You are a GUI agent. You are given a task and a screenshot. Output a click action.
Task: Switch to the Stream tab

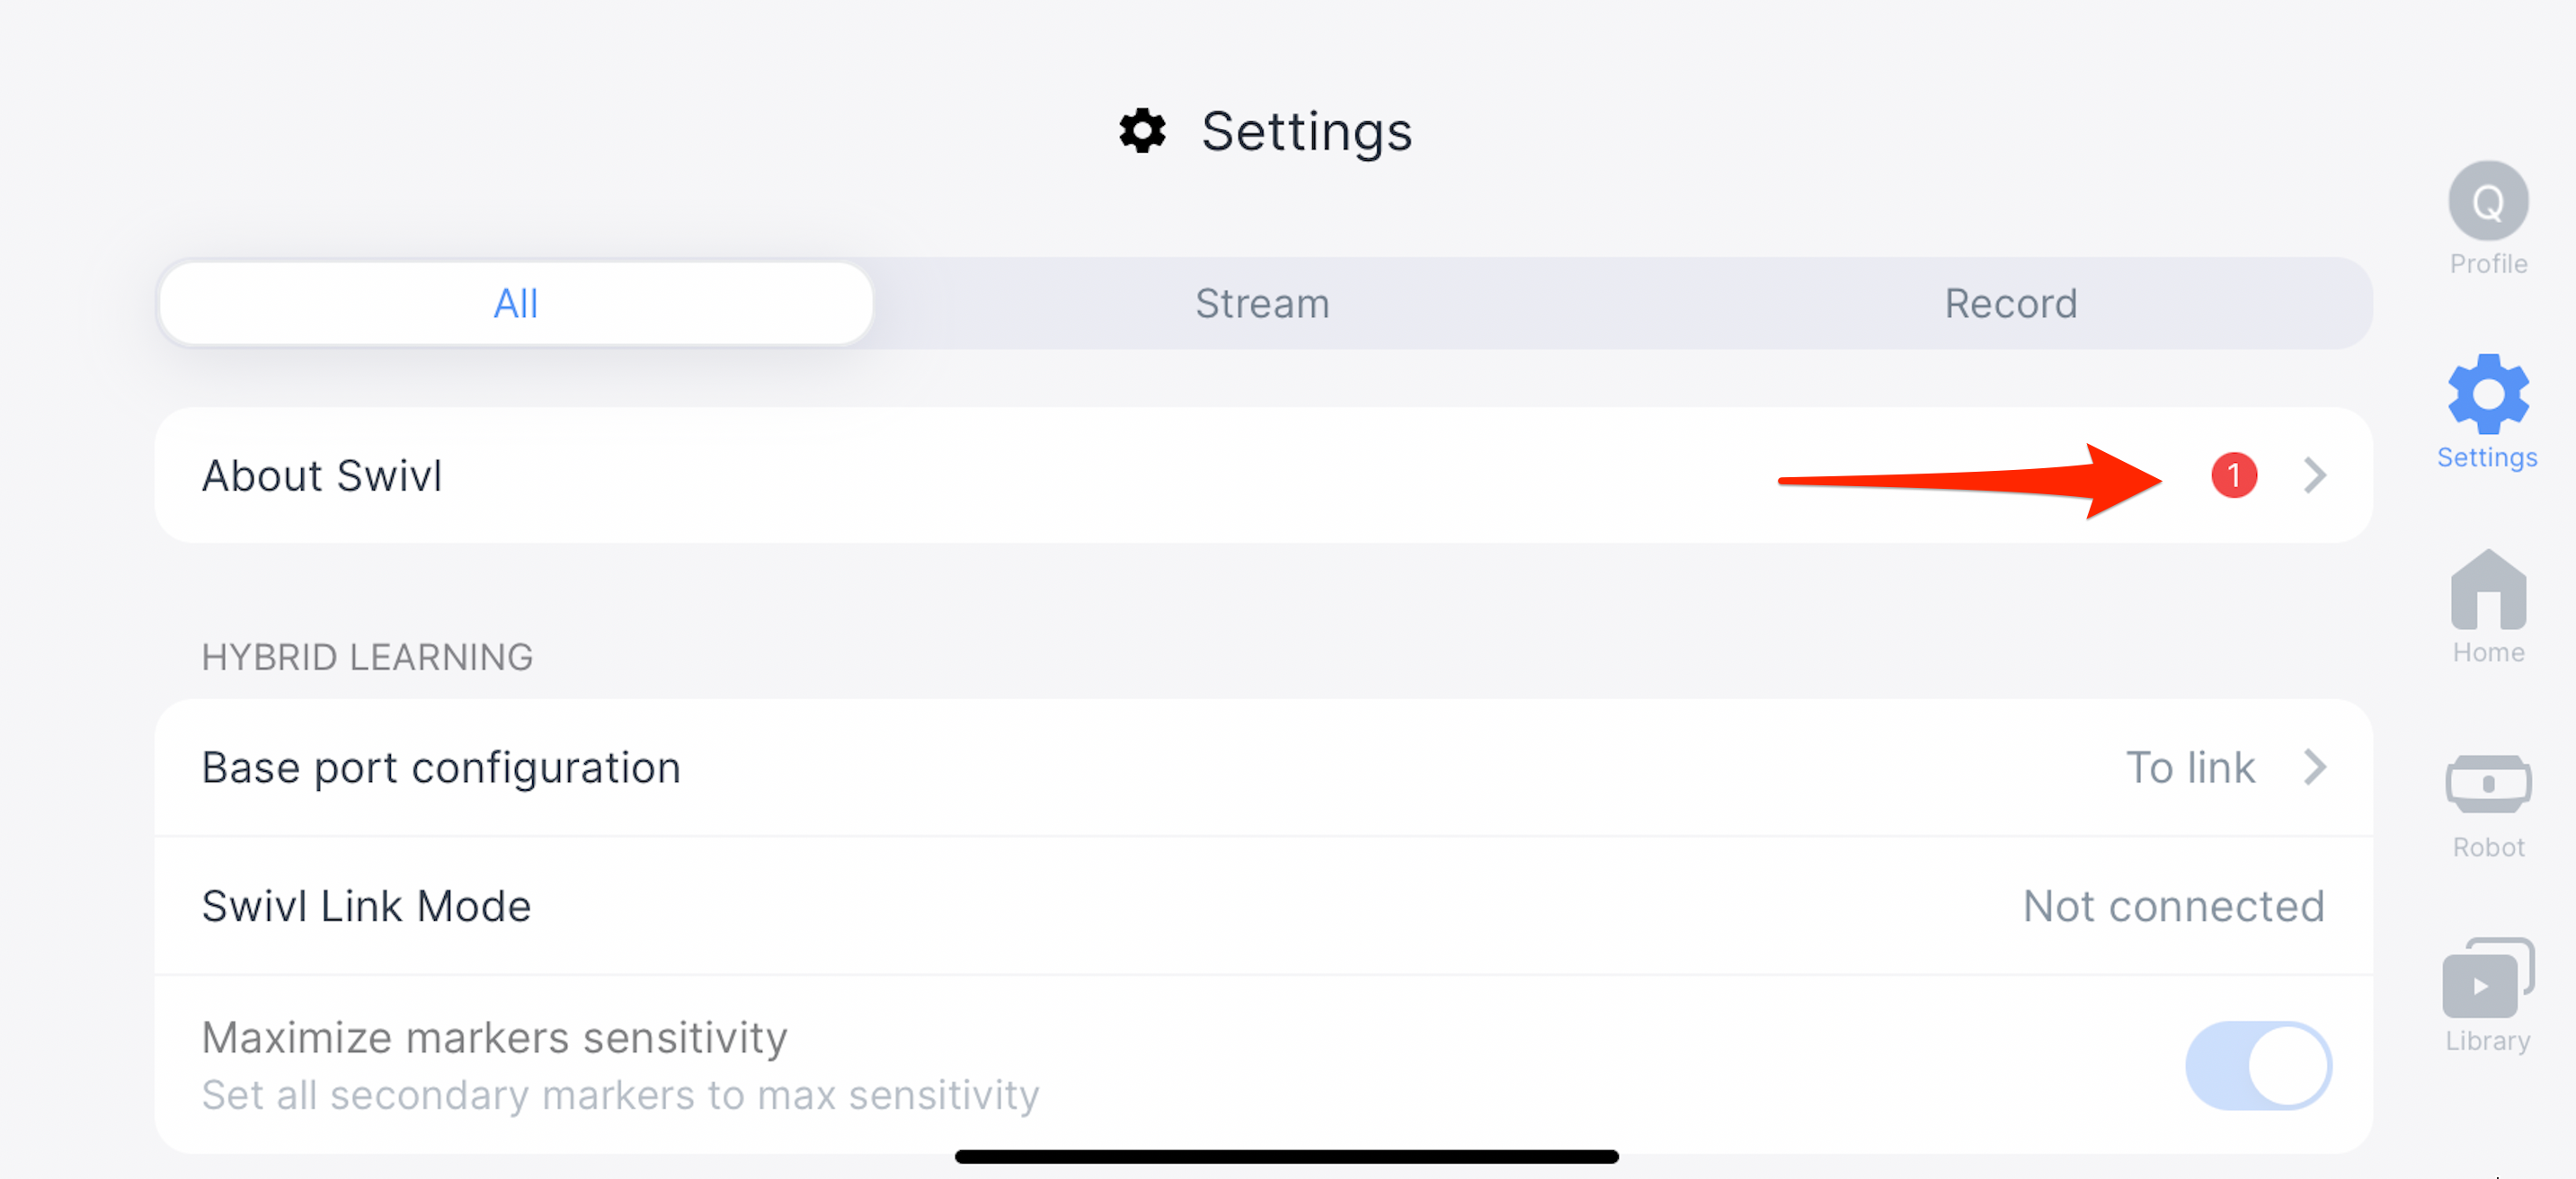[x=1264, y=304]
